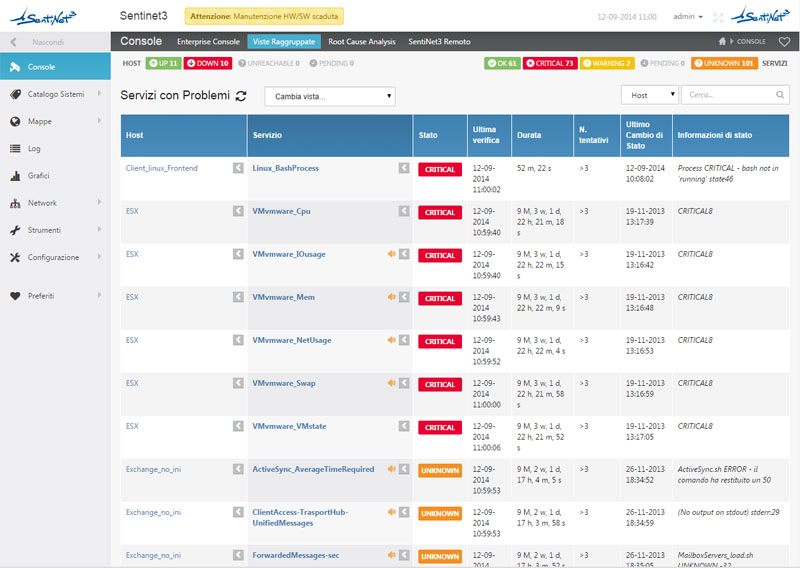Click speaker icon for ActiveSync_AverageTimeRequired

click(x=392, y=468)
